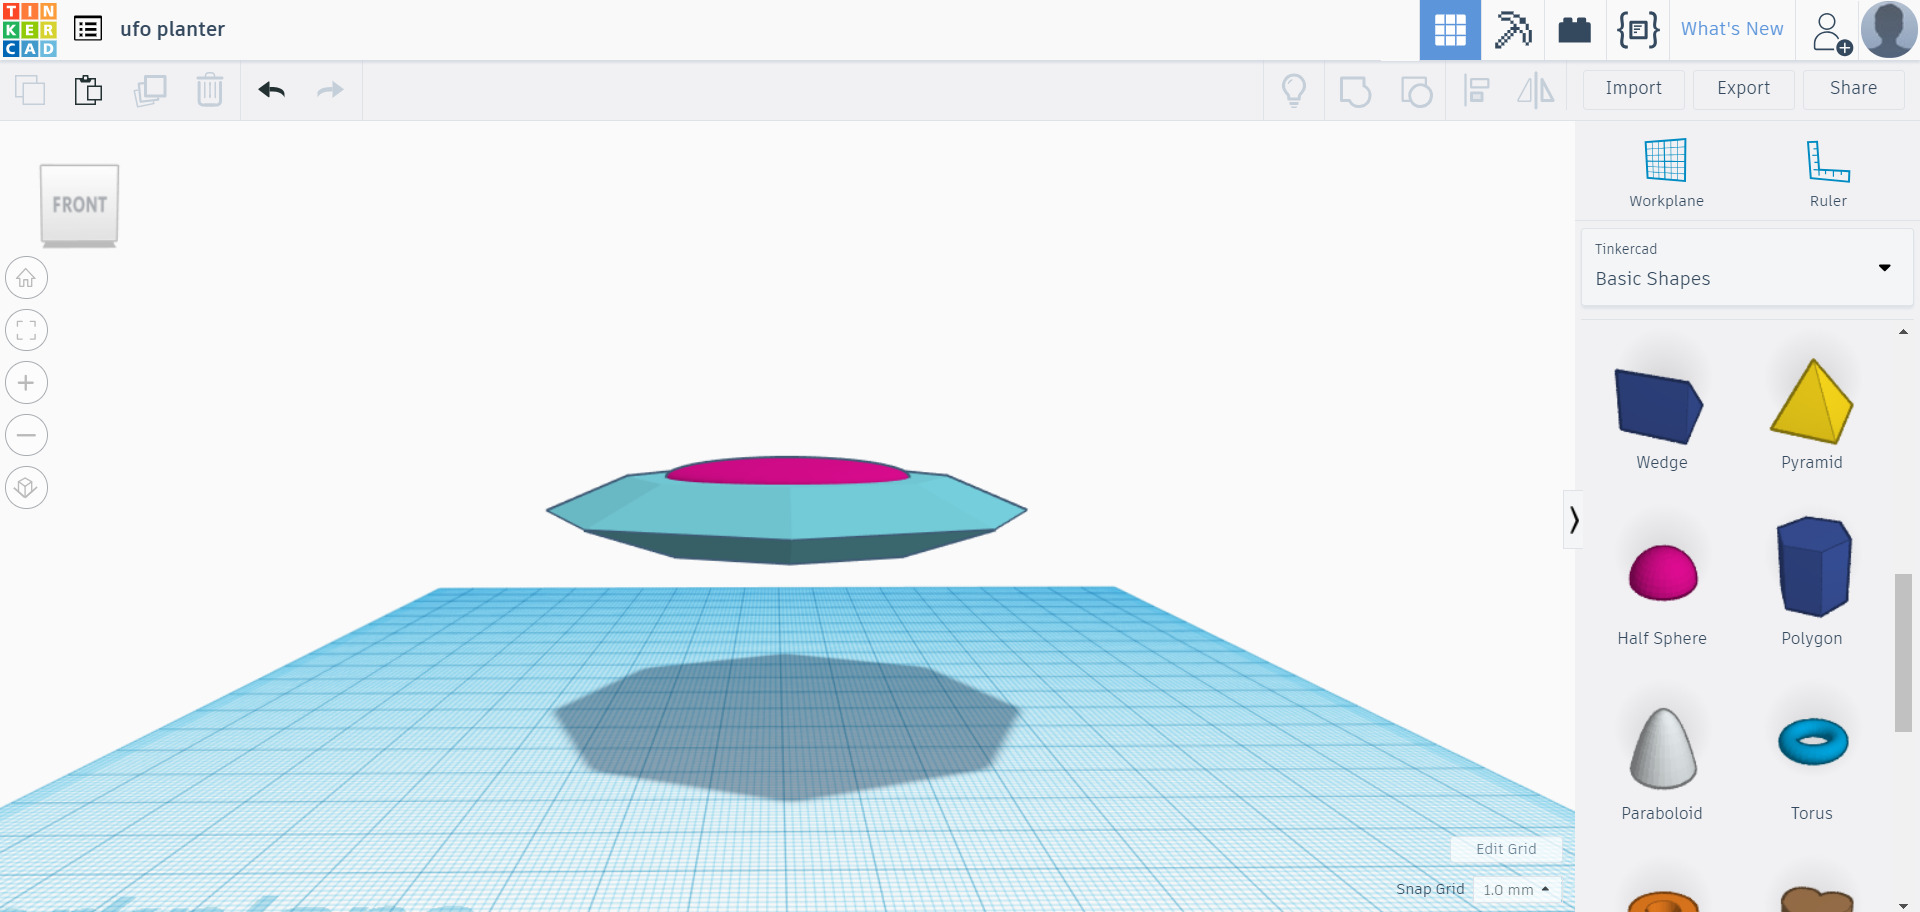Switch to 3D design grid view
The image size is (1920, 912).
(x=1450, y=30)
